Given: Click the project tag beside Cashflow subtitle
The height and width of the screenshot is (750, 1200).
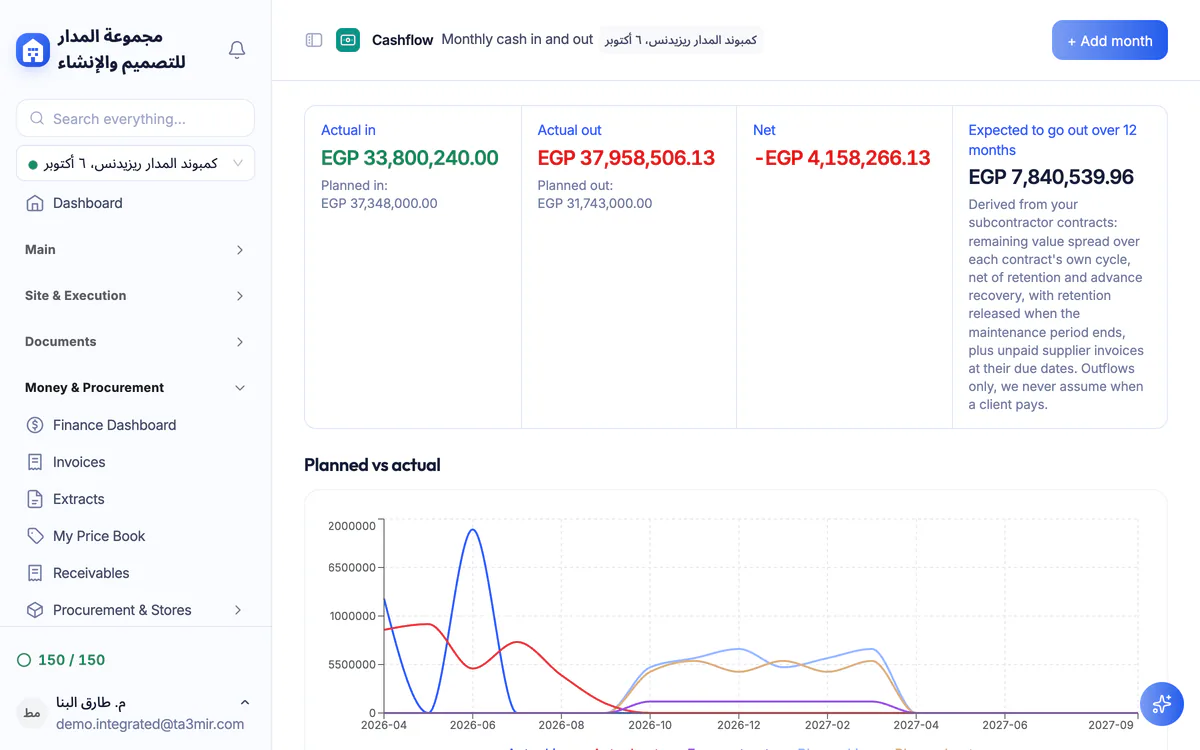Looking at the screenshot, I should pyautogui.click(x=681, y=40).
